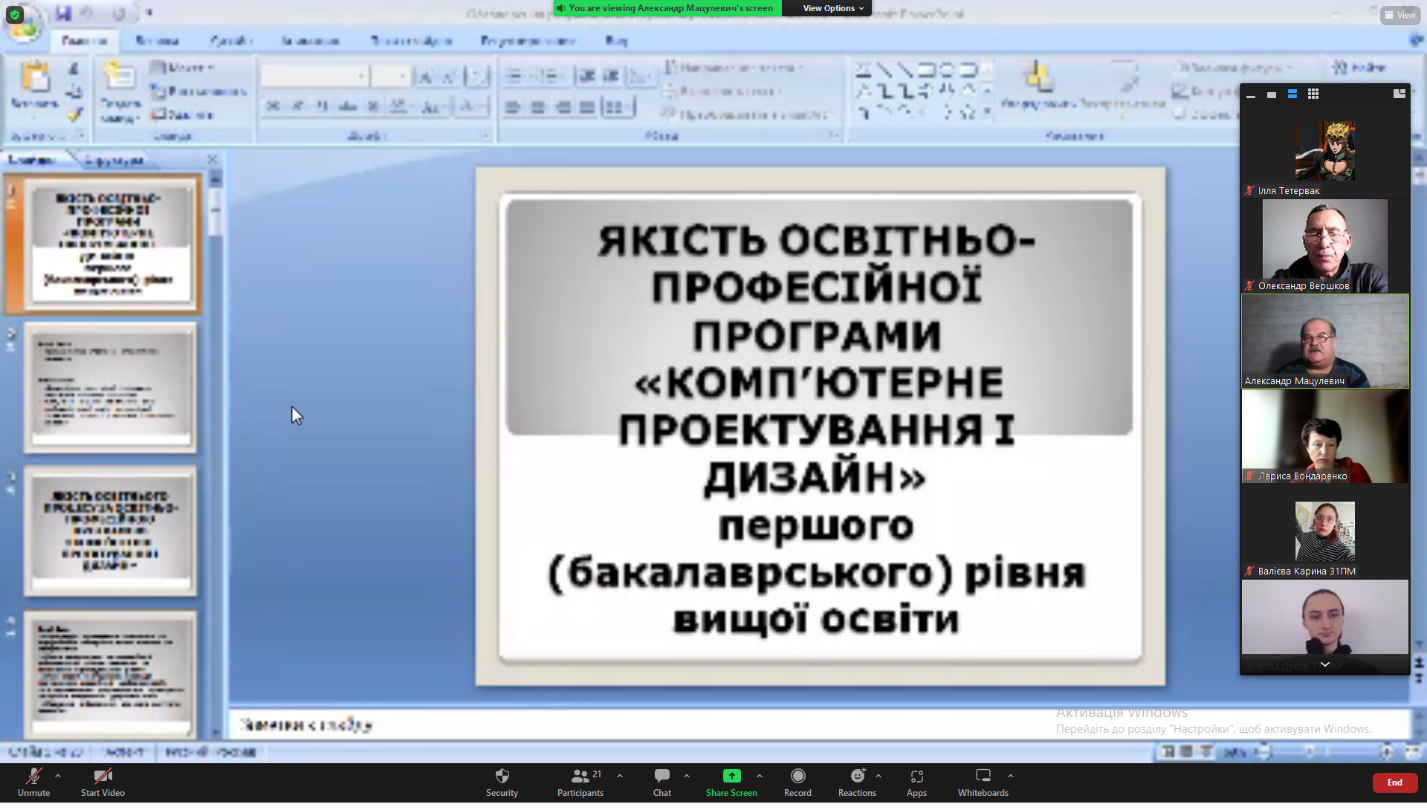Image resolution: width=1427 pixels, height=810 pixels.
Task: Click the Format Painter brush icon
Action: pyautogui.click(x=74, y=114)
